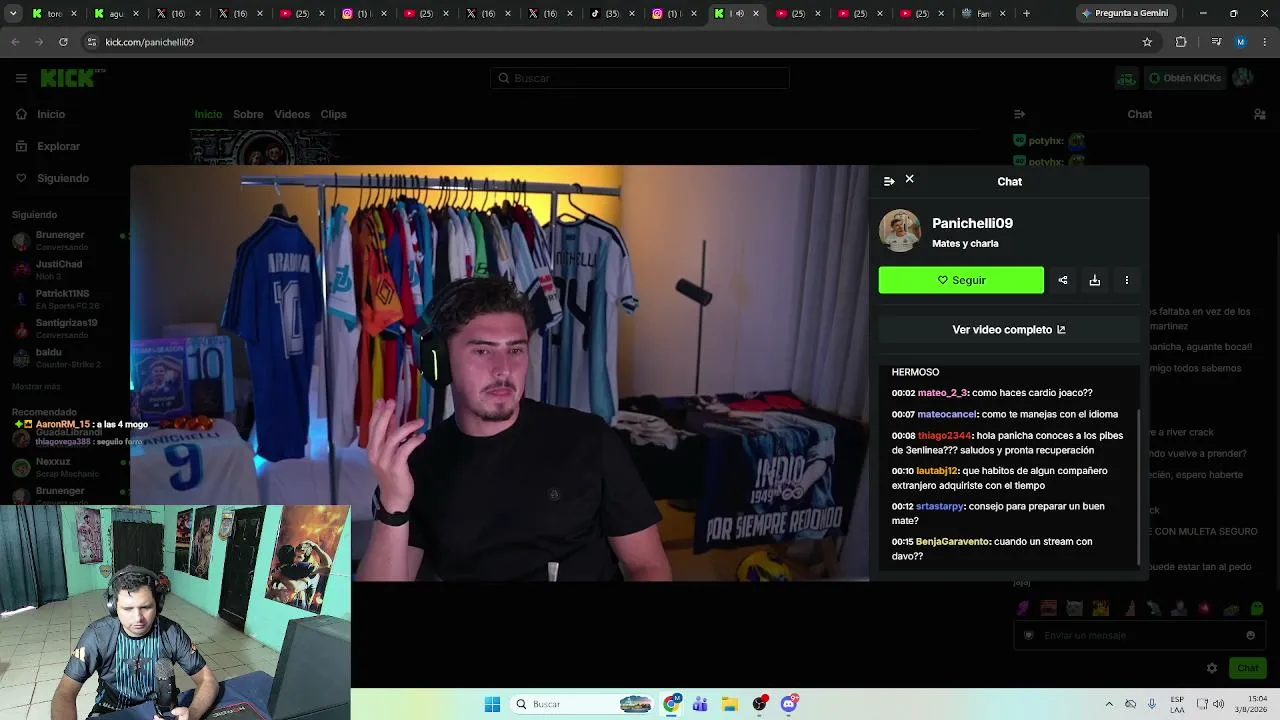Open the clip's three-dot options menu
Image resolution: width=1280 pixels, height=720 pixels.
click(1127, 280)
